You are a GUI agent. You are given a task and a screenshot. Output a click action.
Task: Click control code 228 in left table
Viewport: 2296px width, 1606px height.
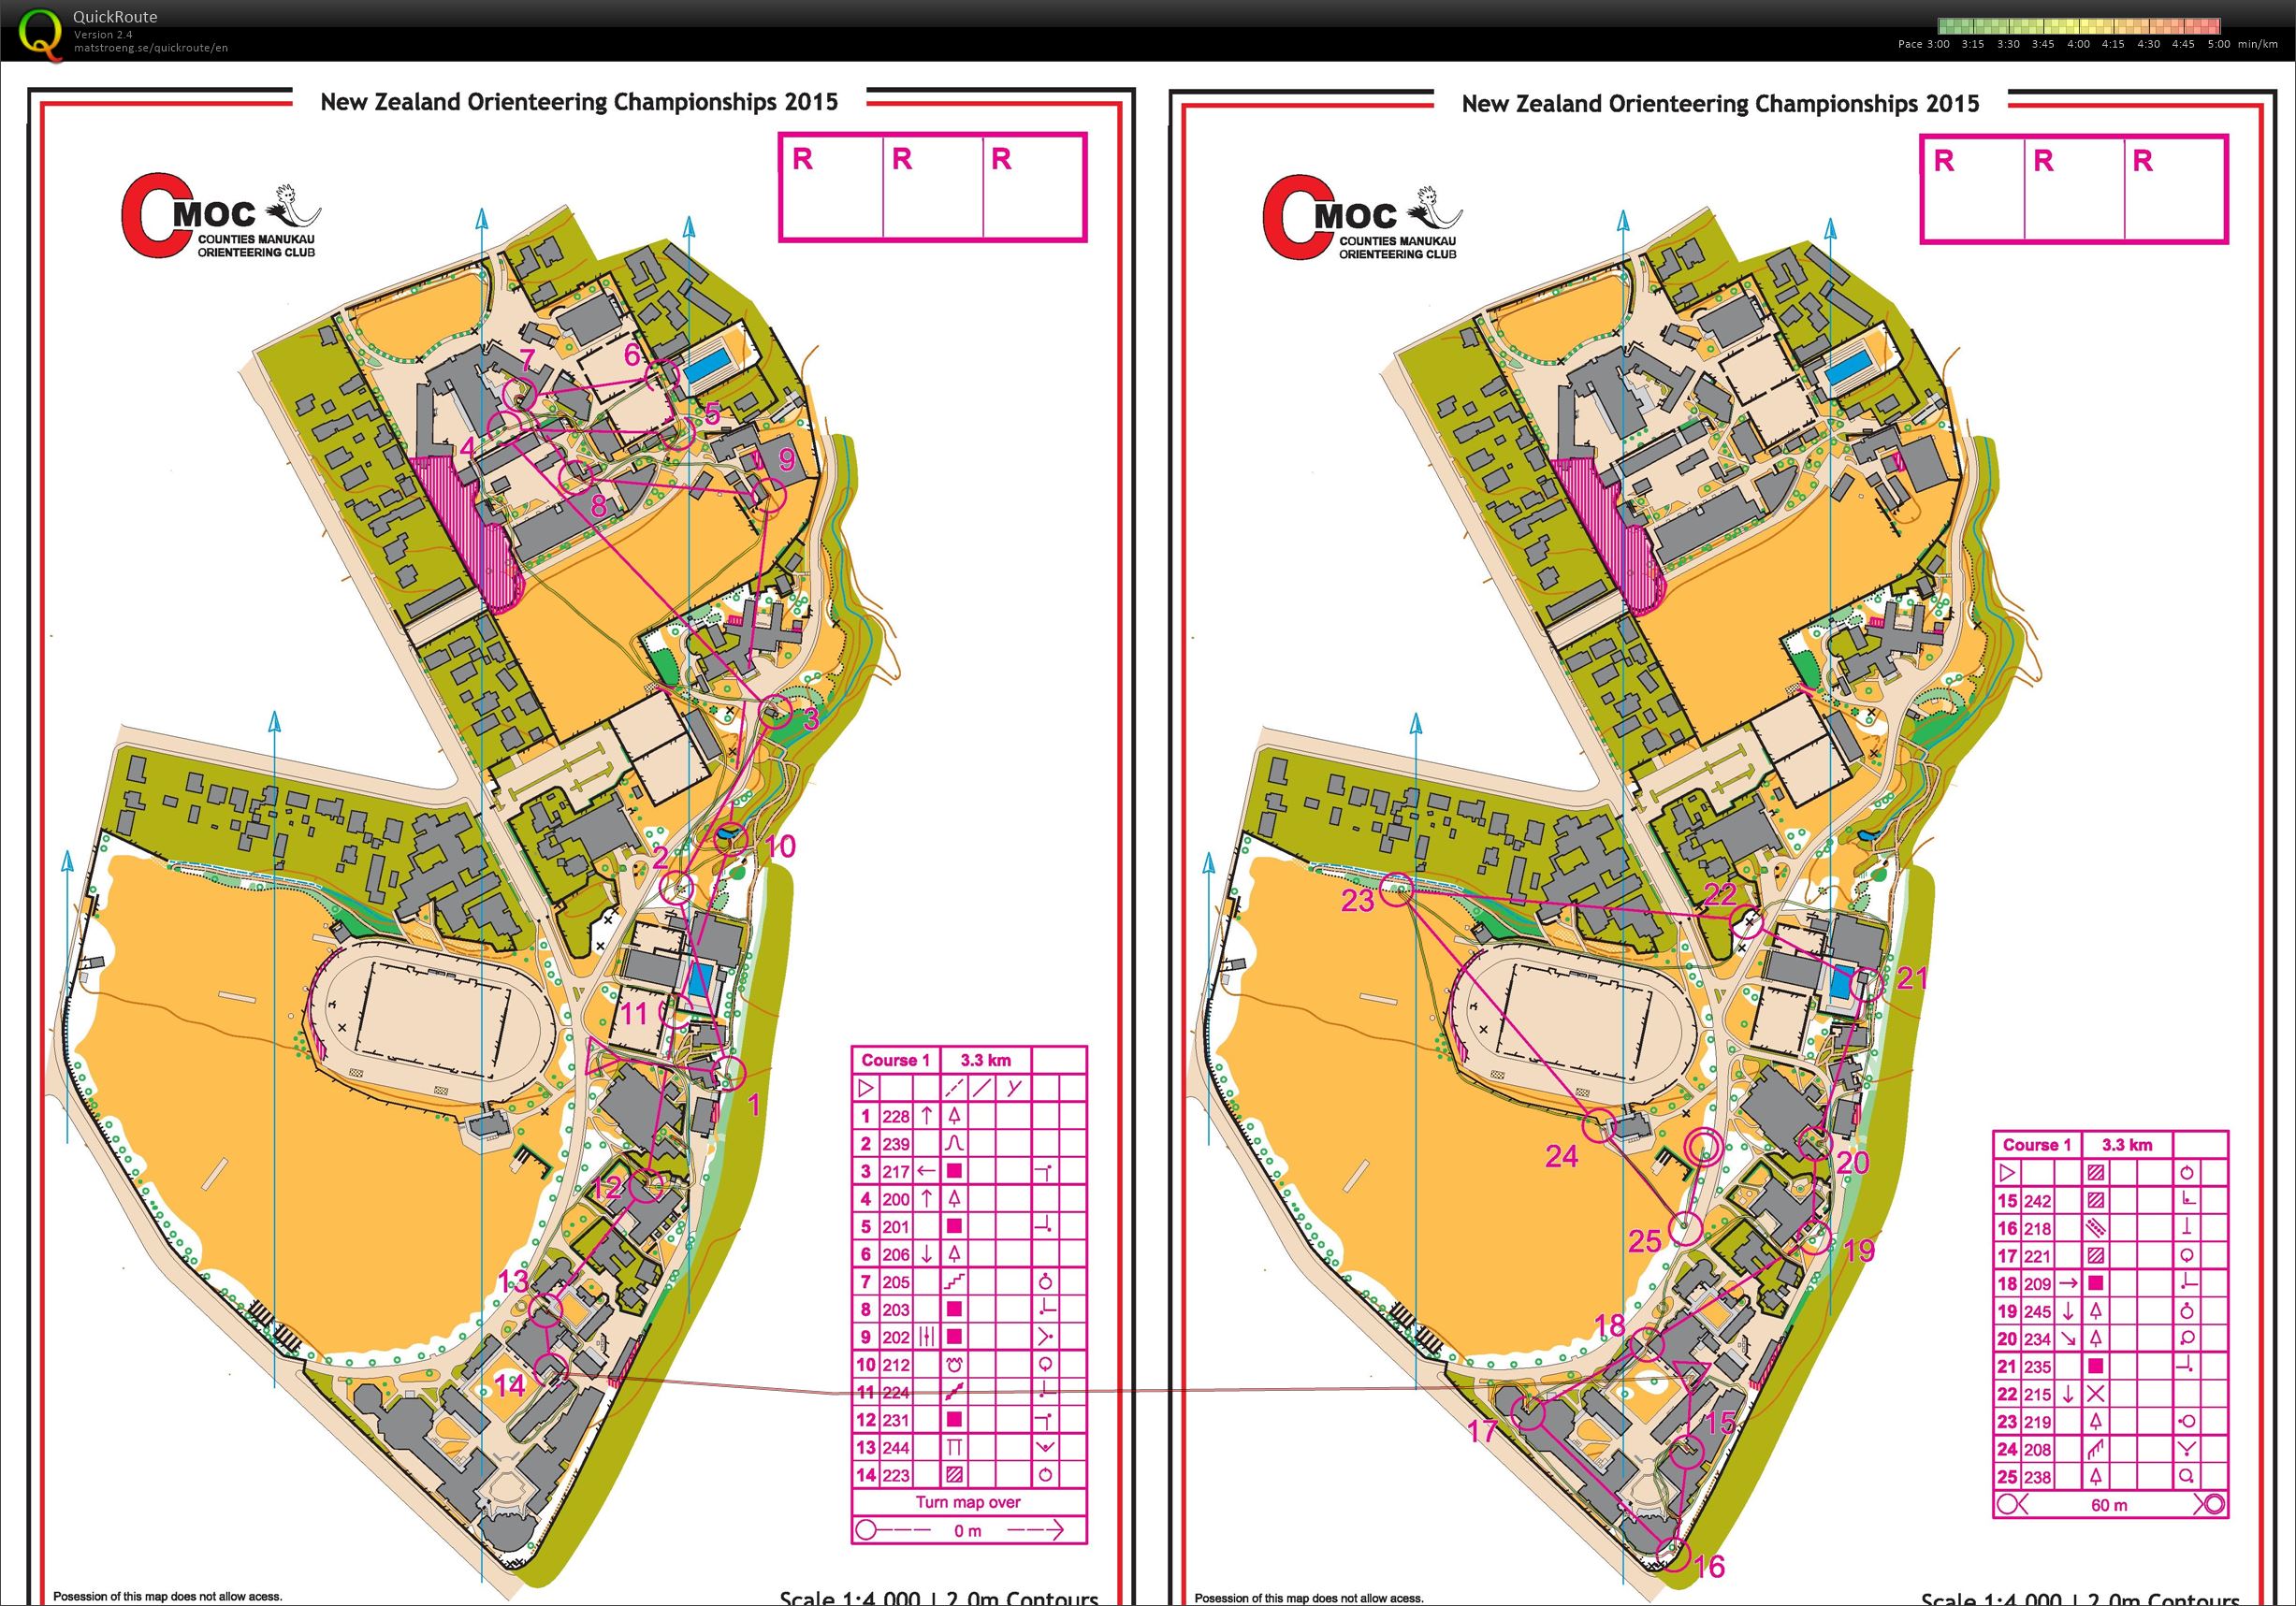click(x=896, y=1116)
